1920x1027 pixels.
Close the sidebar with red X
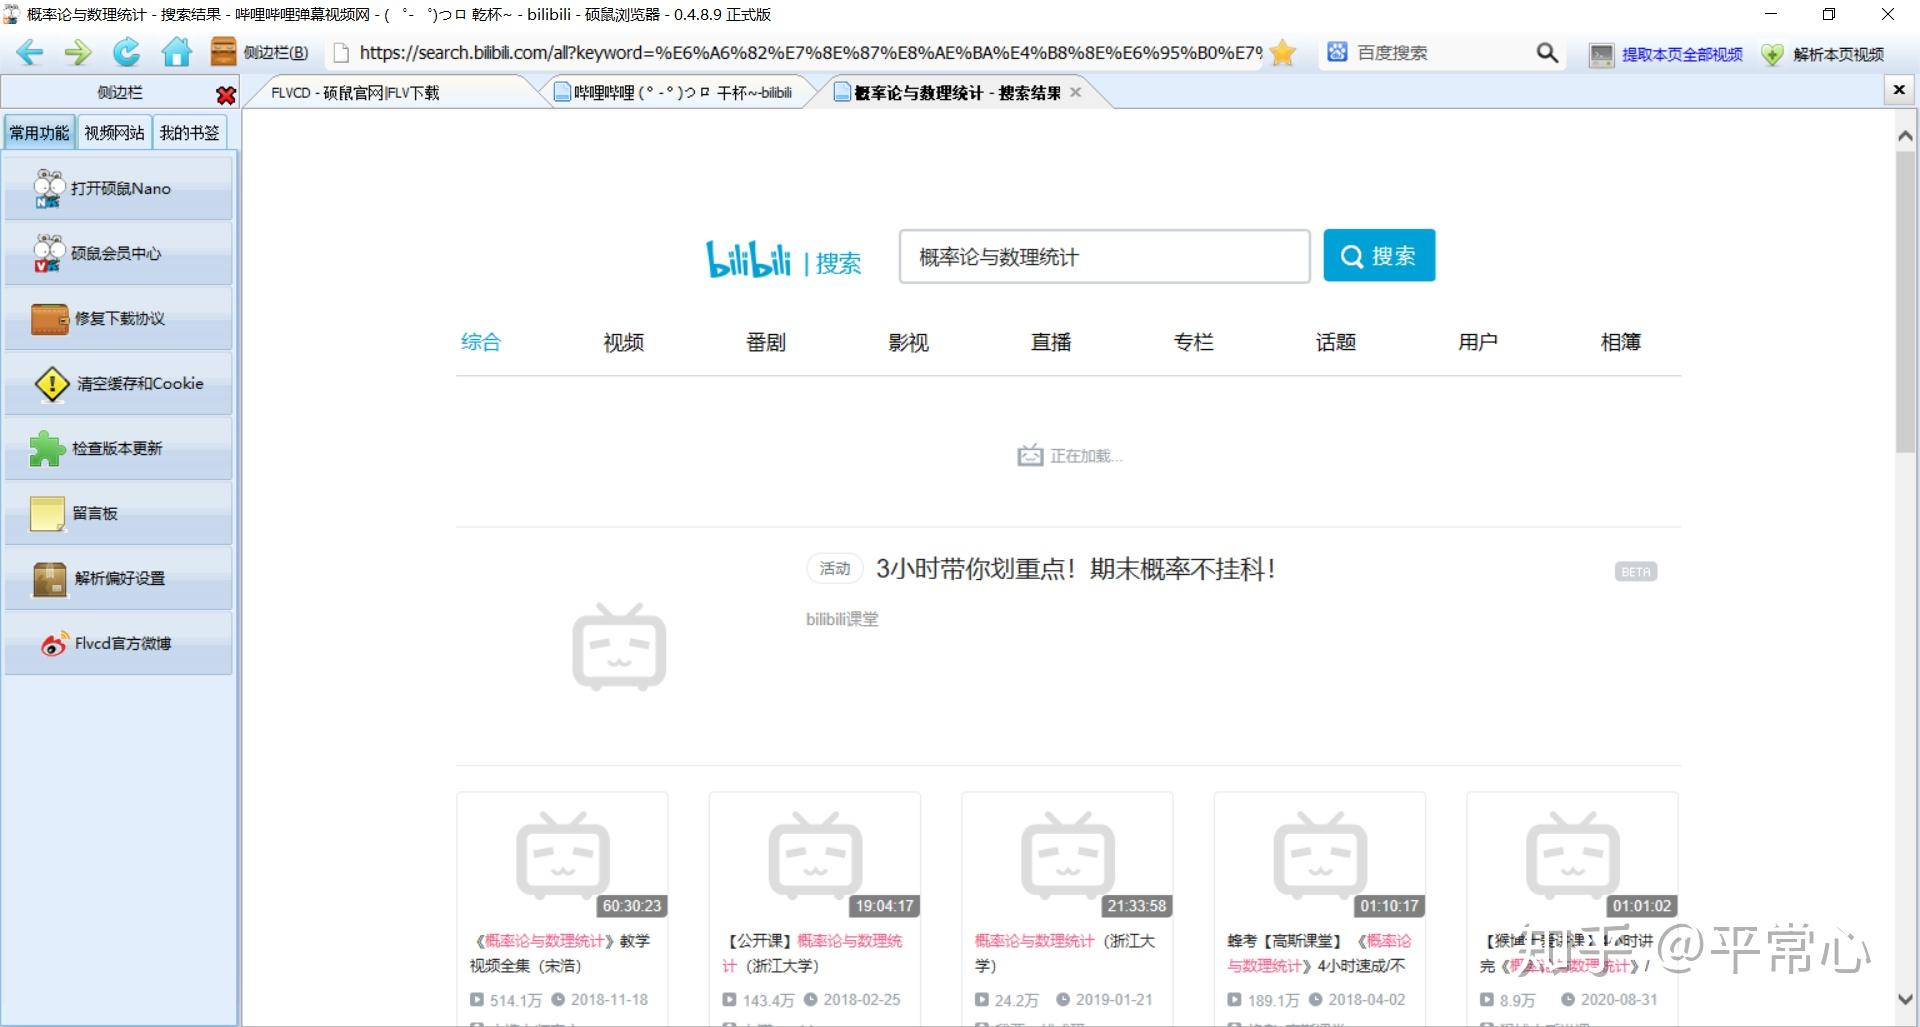[226, 94]
